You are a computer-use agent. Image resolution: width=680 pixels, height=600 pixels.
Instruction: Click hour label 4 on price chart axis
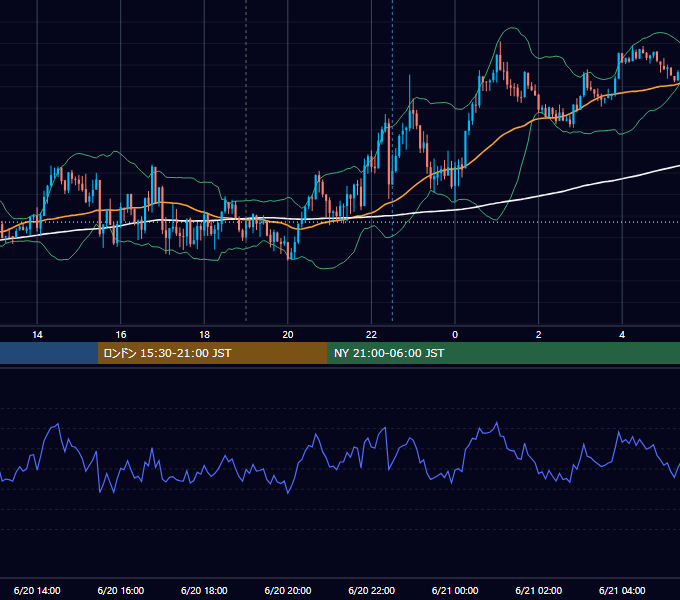pyautogui.click(x=622, y=335)
